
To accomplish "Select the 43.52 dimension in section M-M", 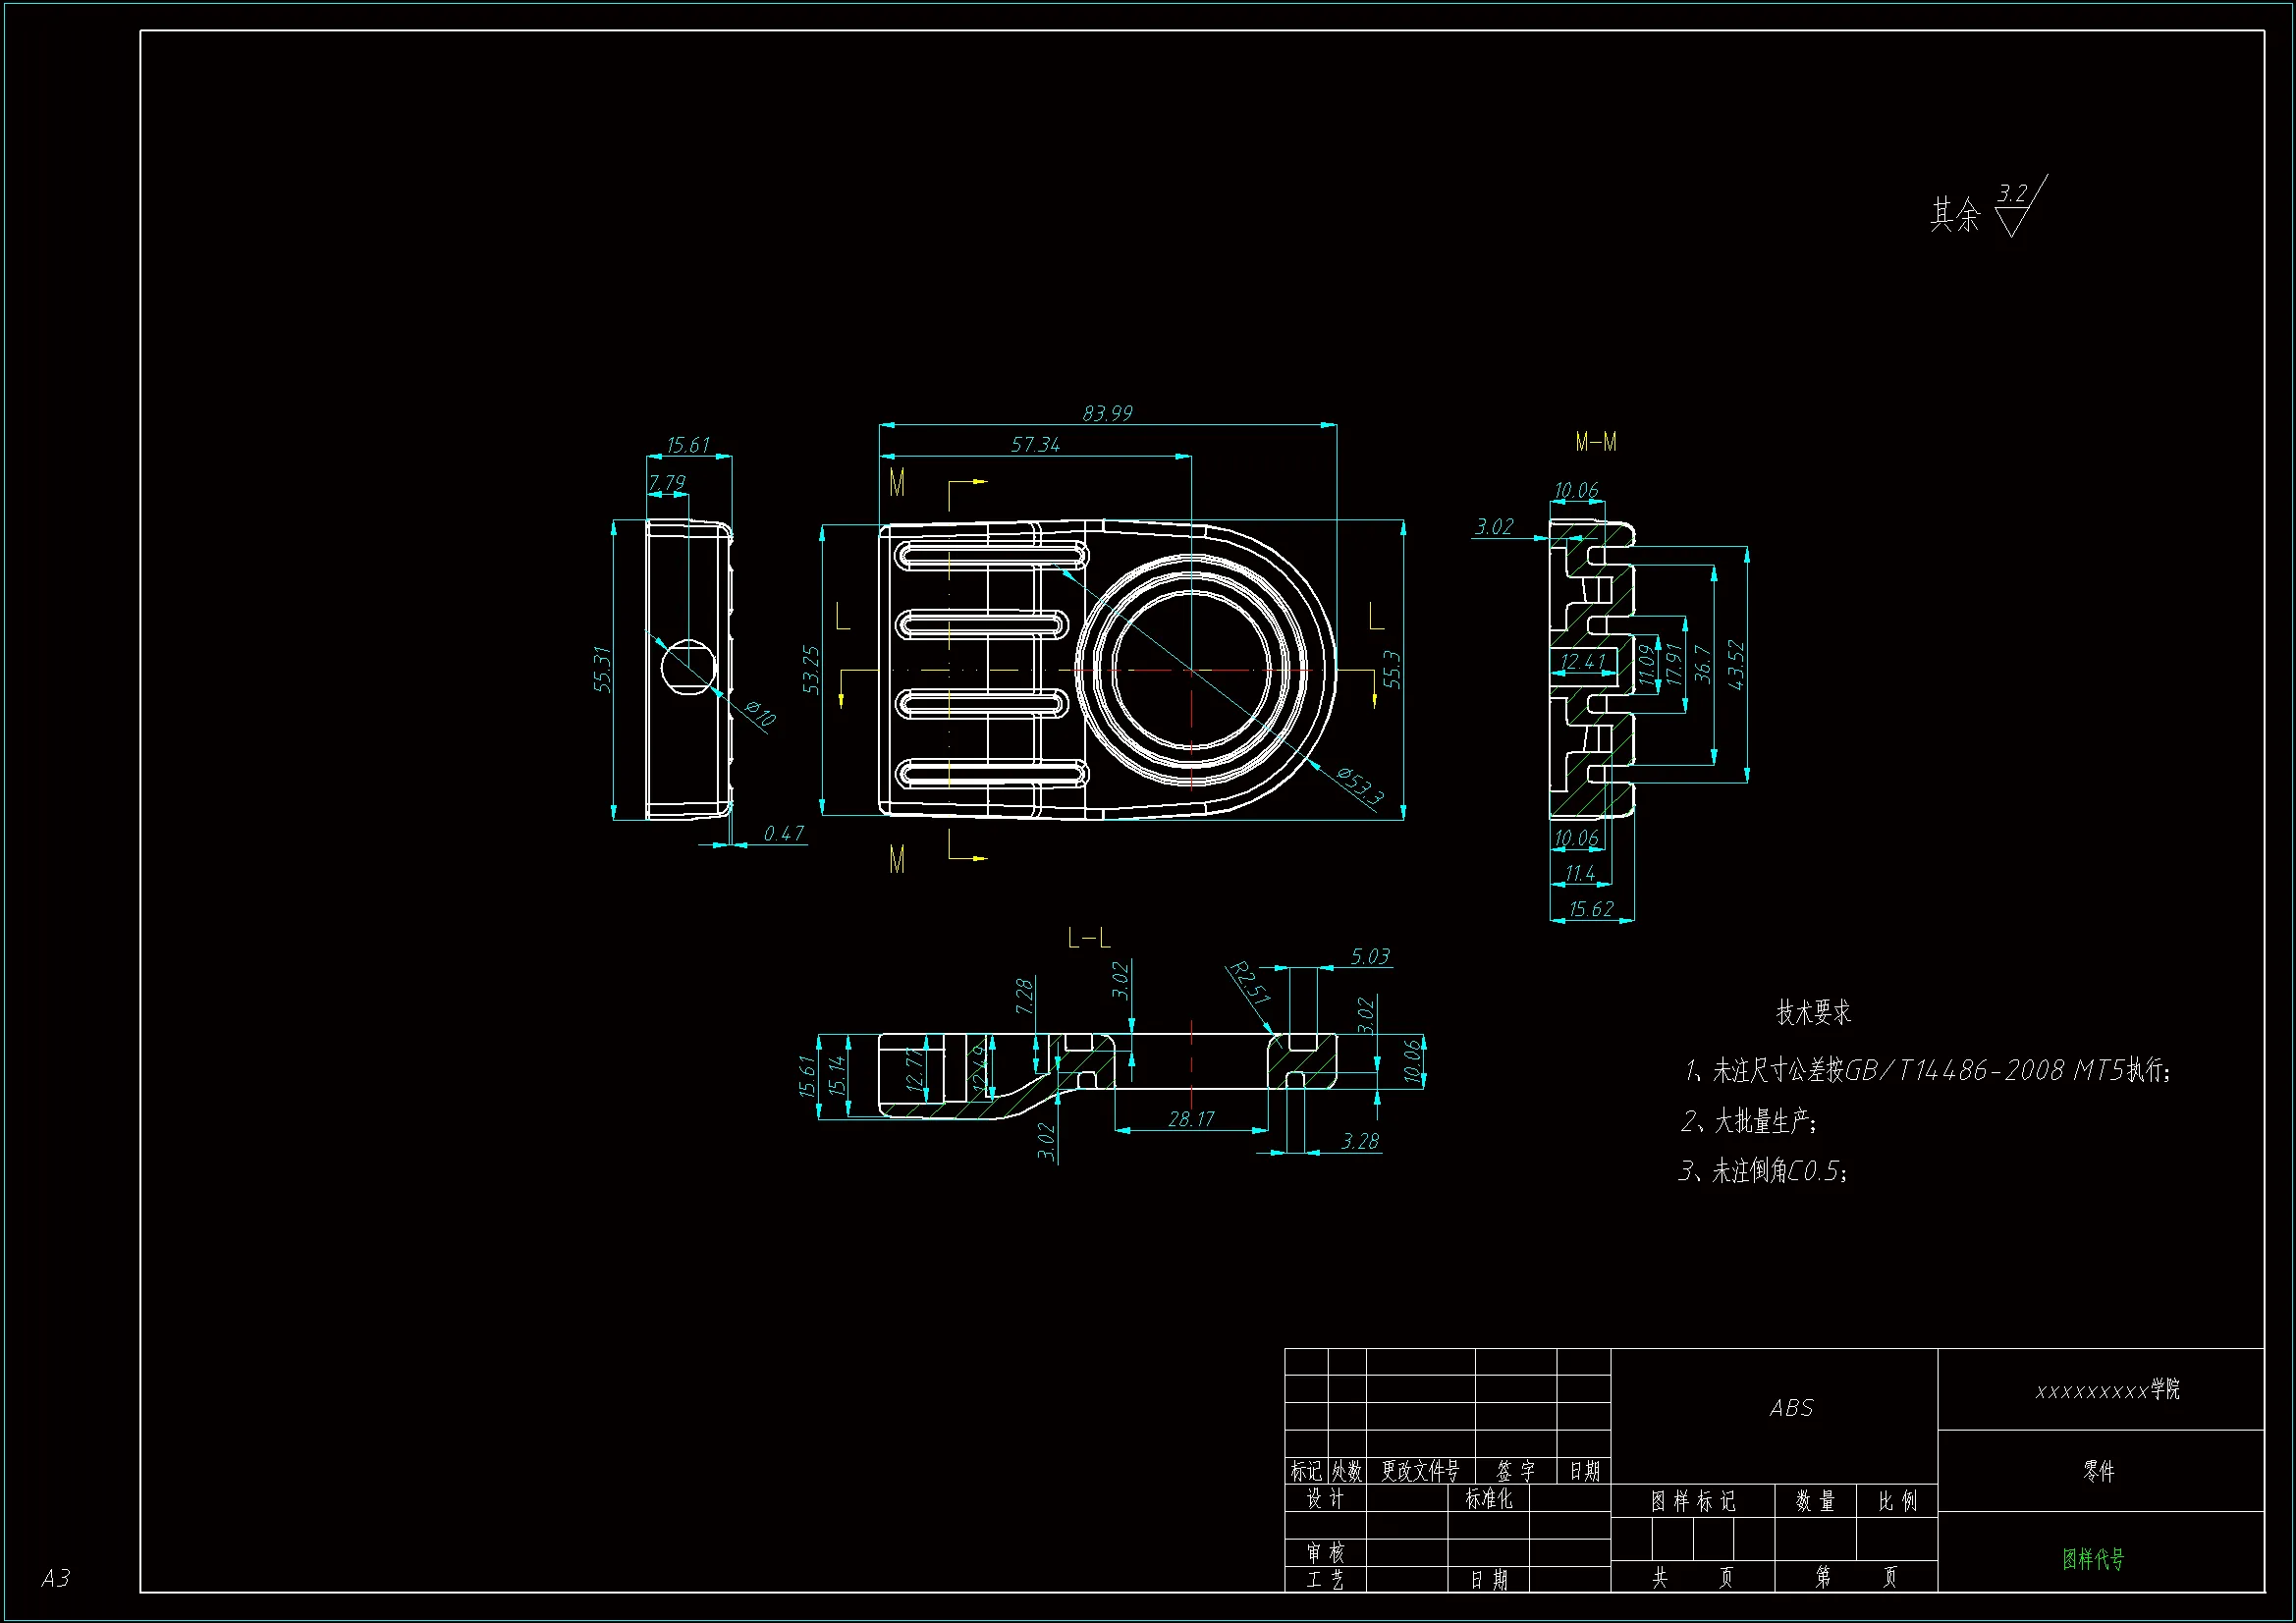I will [x=1736, y=665].
